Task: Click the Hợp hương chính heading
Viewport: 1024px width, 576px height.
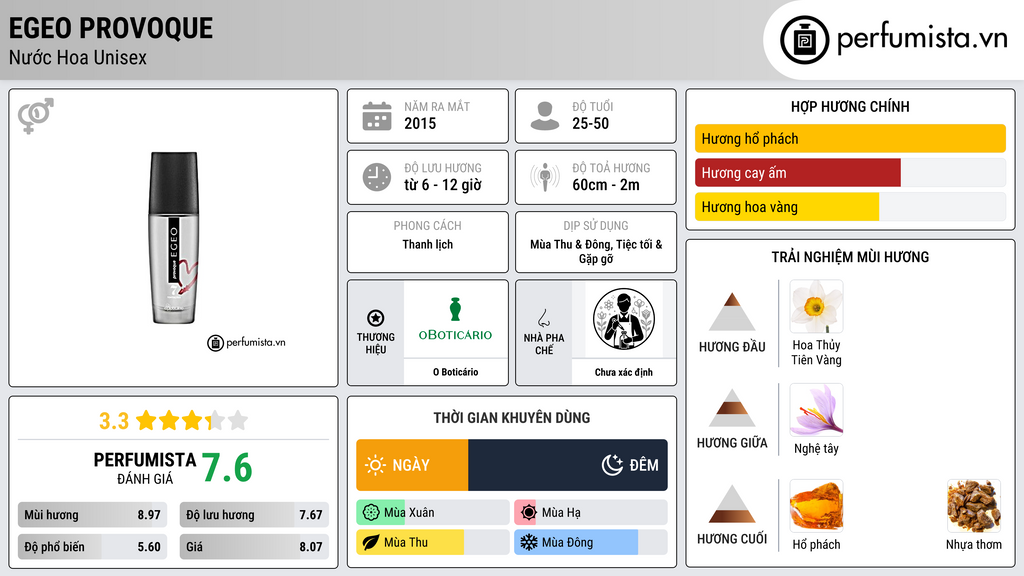Action: click(850, 106)
